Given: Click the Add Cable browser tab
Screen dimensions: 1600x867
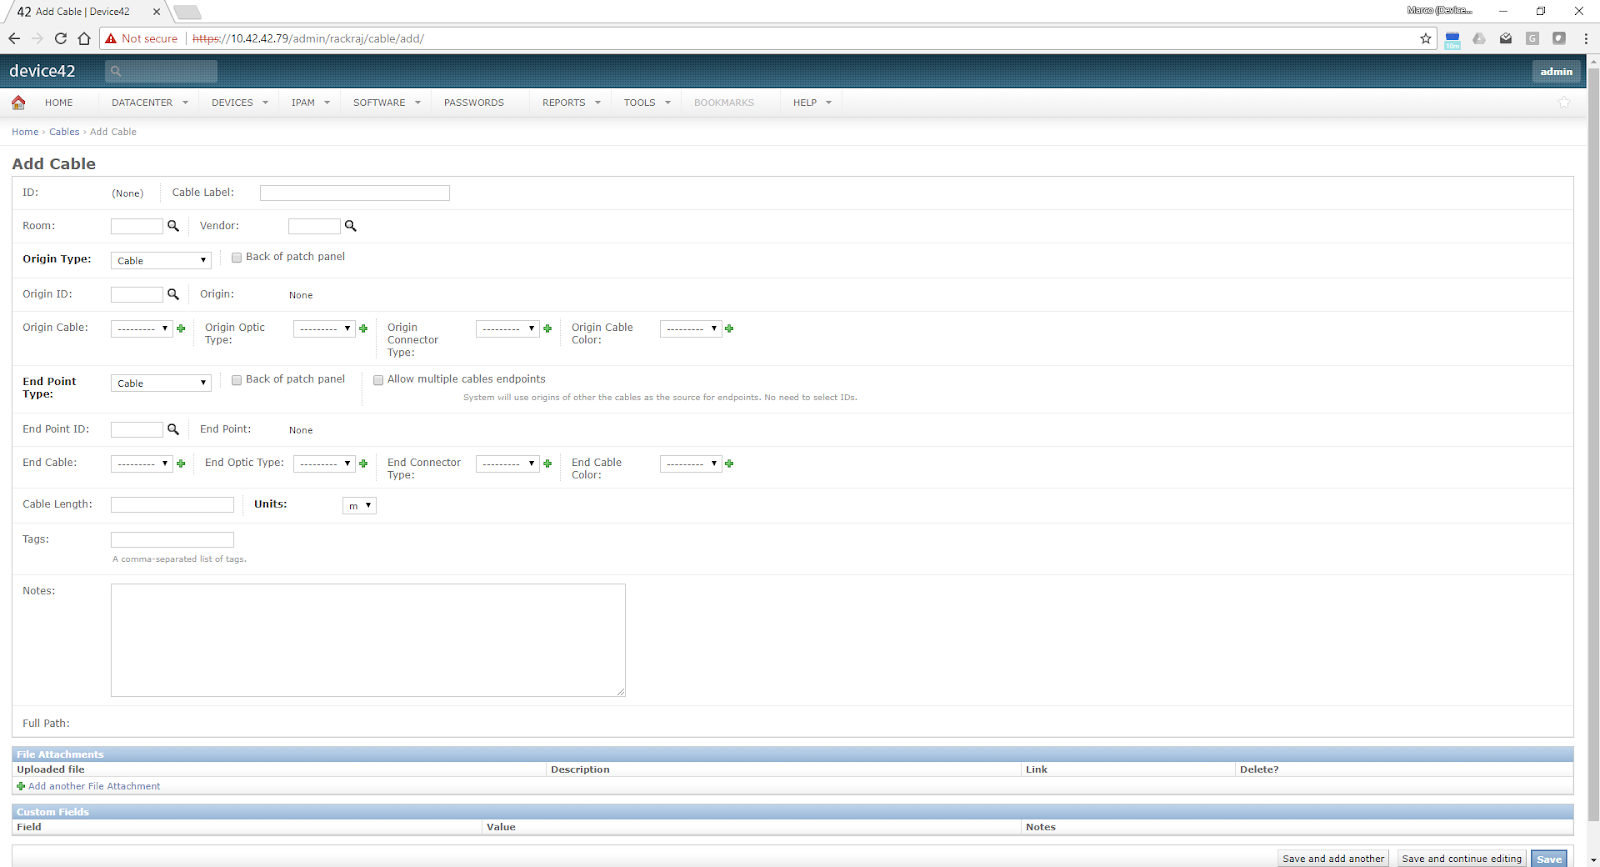Looking at the screenshot, I should click(86, 12).
